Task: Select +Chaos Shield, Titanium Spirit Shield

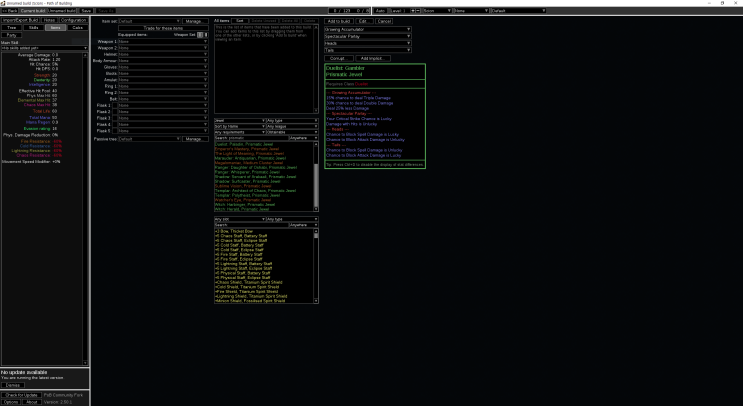Action: coord(248,282)
